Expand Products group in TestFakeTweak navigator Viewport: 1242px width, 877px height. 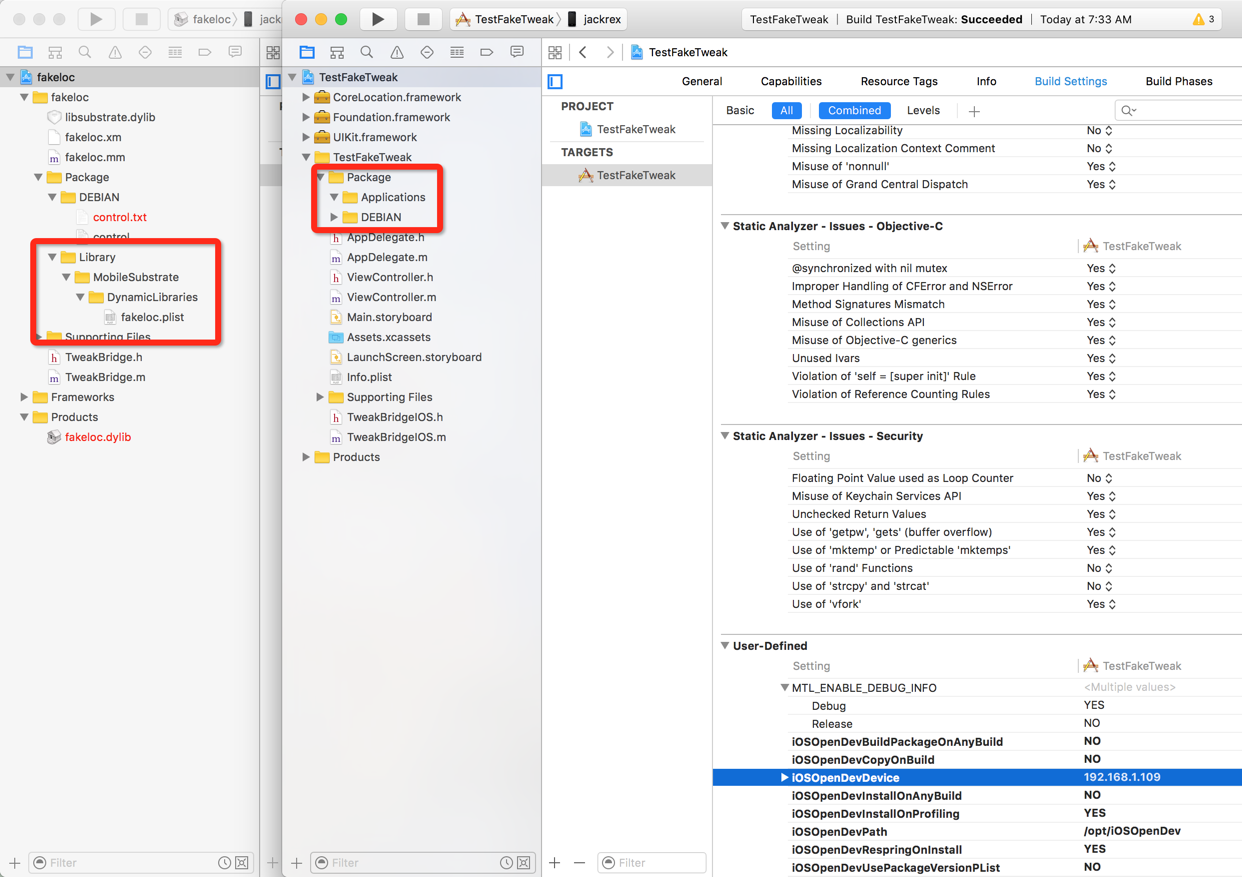click(x=306, y=457)
